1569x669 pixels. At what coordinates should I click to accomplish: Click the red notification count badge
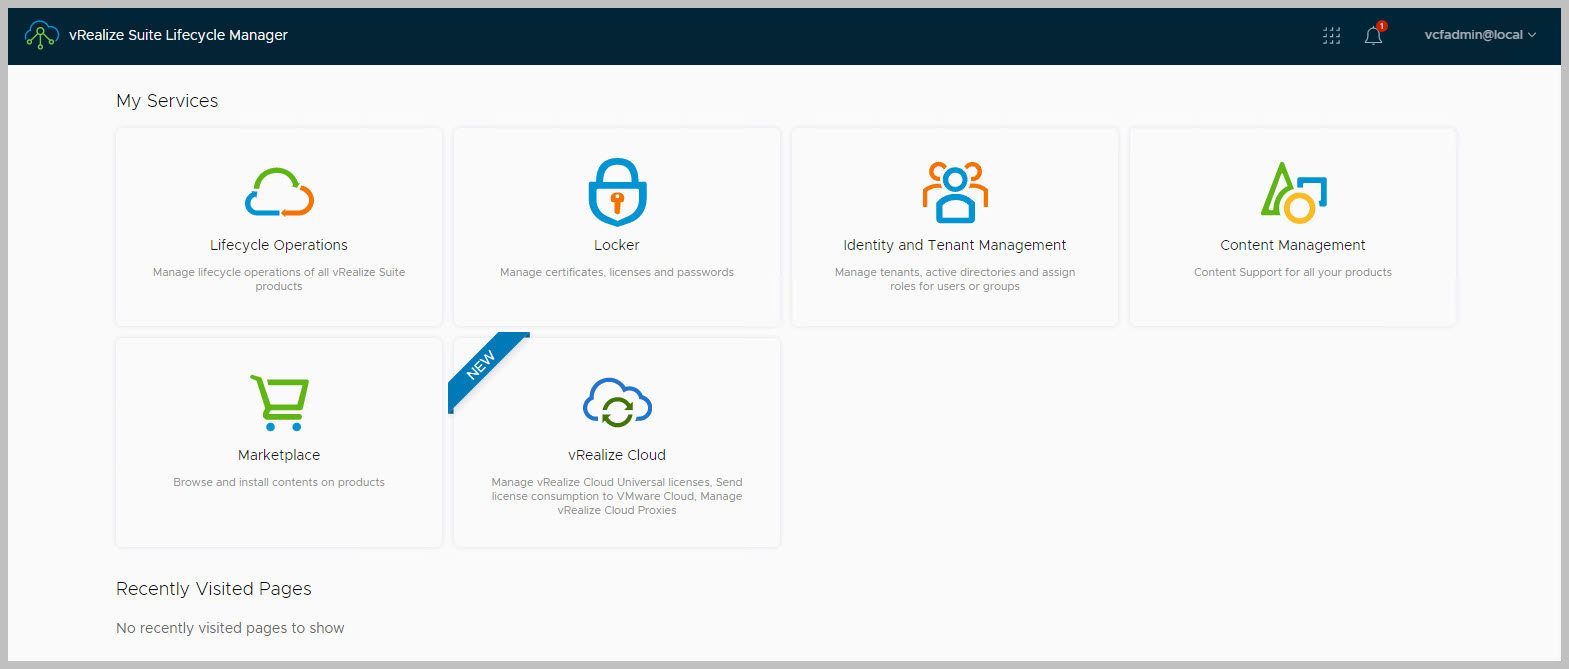(x=1382, y=26)
